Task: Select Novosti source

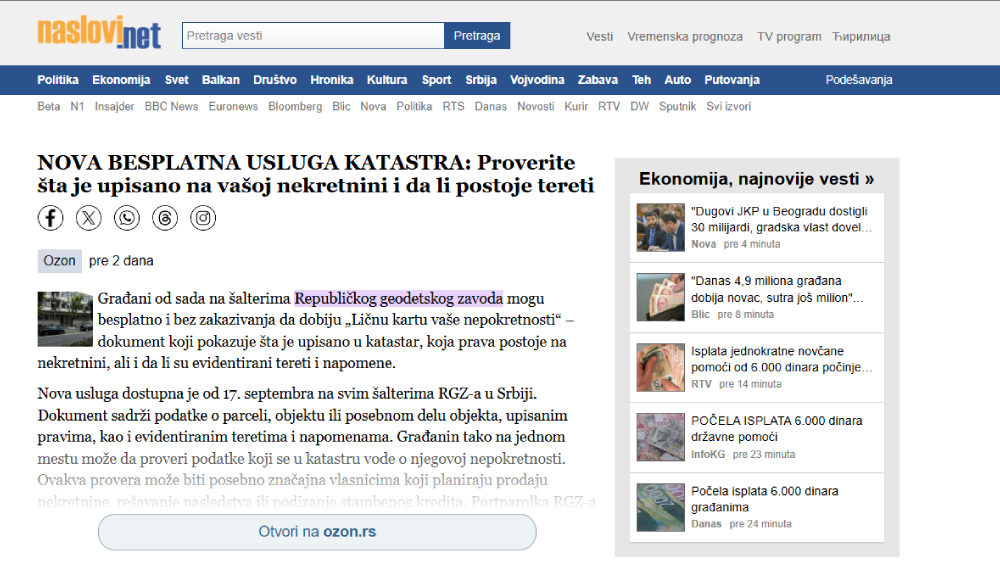Action: [x=536, y=106]
